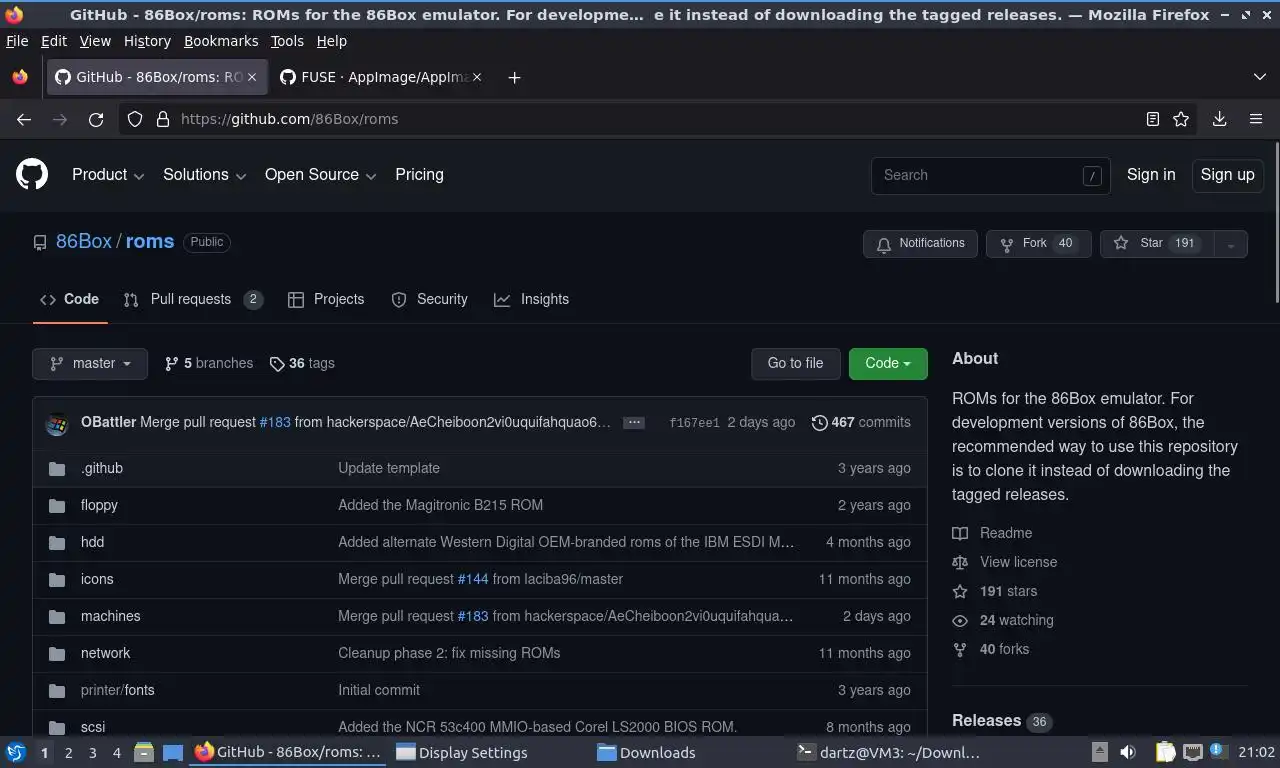The height and width of the screenshot is (768, 1280).
Task: Open the Tools menu
Action: [x=287, y=41]
